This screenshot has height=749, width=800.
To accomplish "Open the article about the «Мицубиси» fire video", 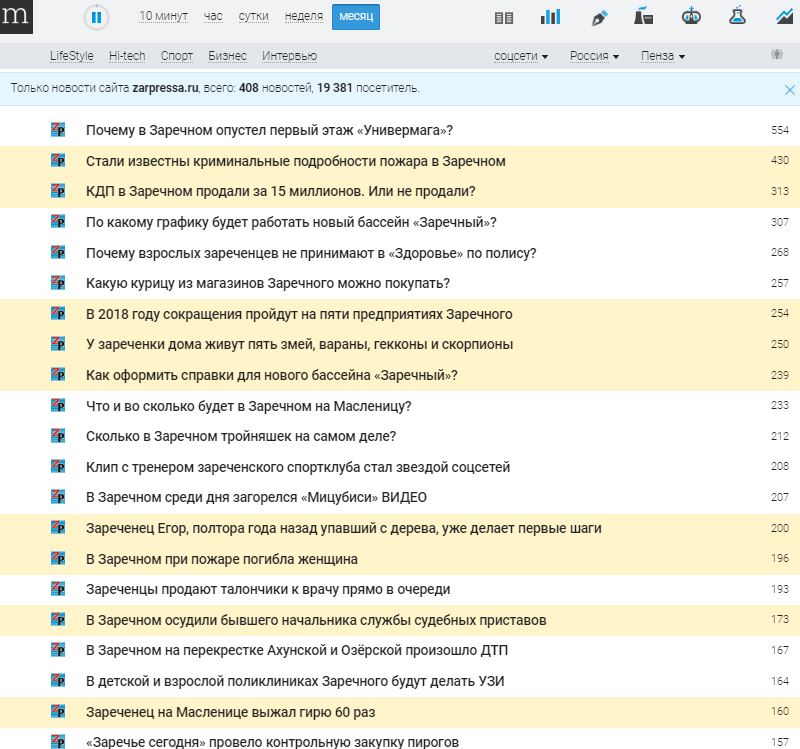I will [256, 497].
